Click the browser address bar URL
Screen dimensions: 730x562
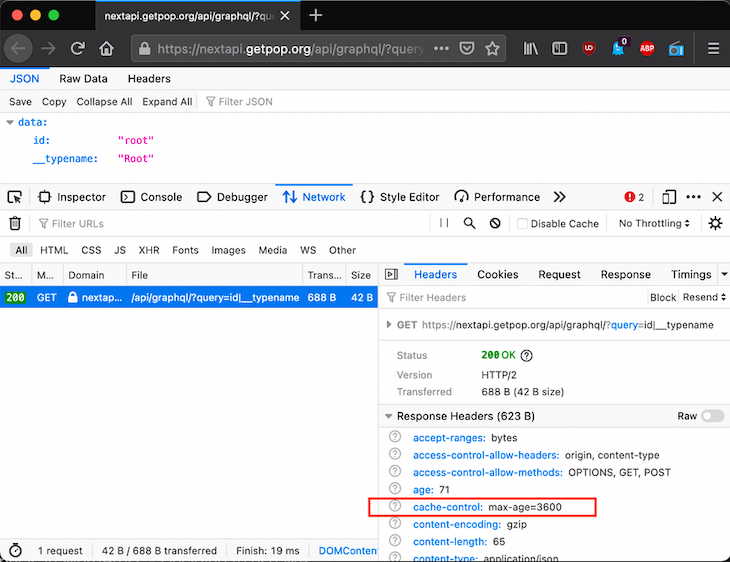[290, 48]
